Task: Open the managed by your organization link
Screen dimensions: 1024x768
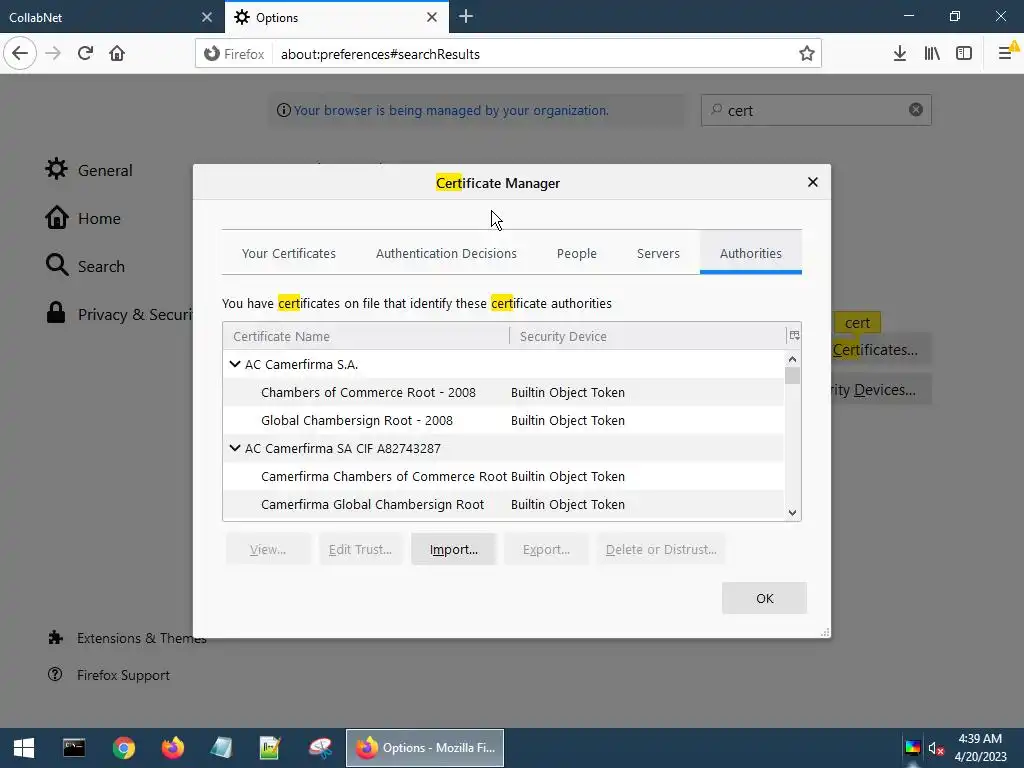Action: pyautogui.click(x=451, y=110)
